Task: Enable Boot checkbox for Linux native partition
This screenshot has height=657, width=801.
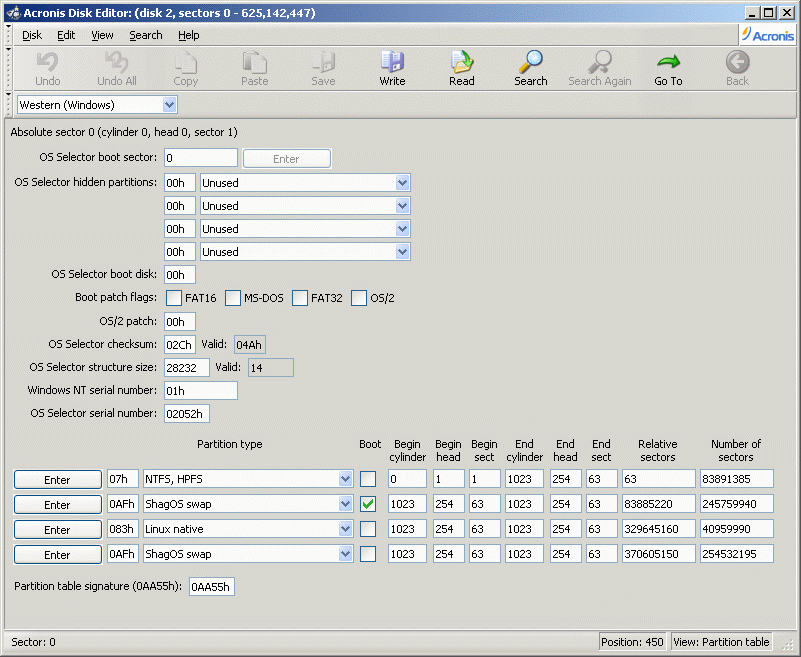Action: click(x=368, y=529)
